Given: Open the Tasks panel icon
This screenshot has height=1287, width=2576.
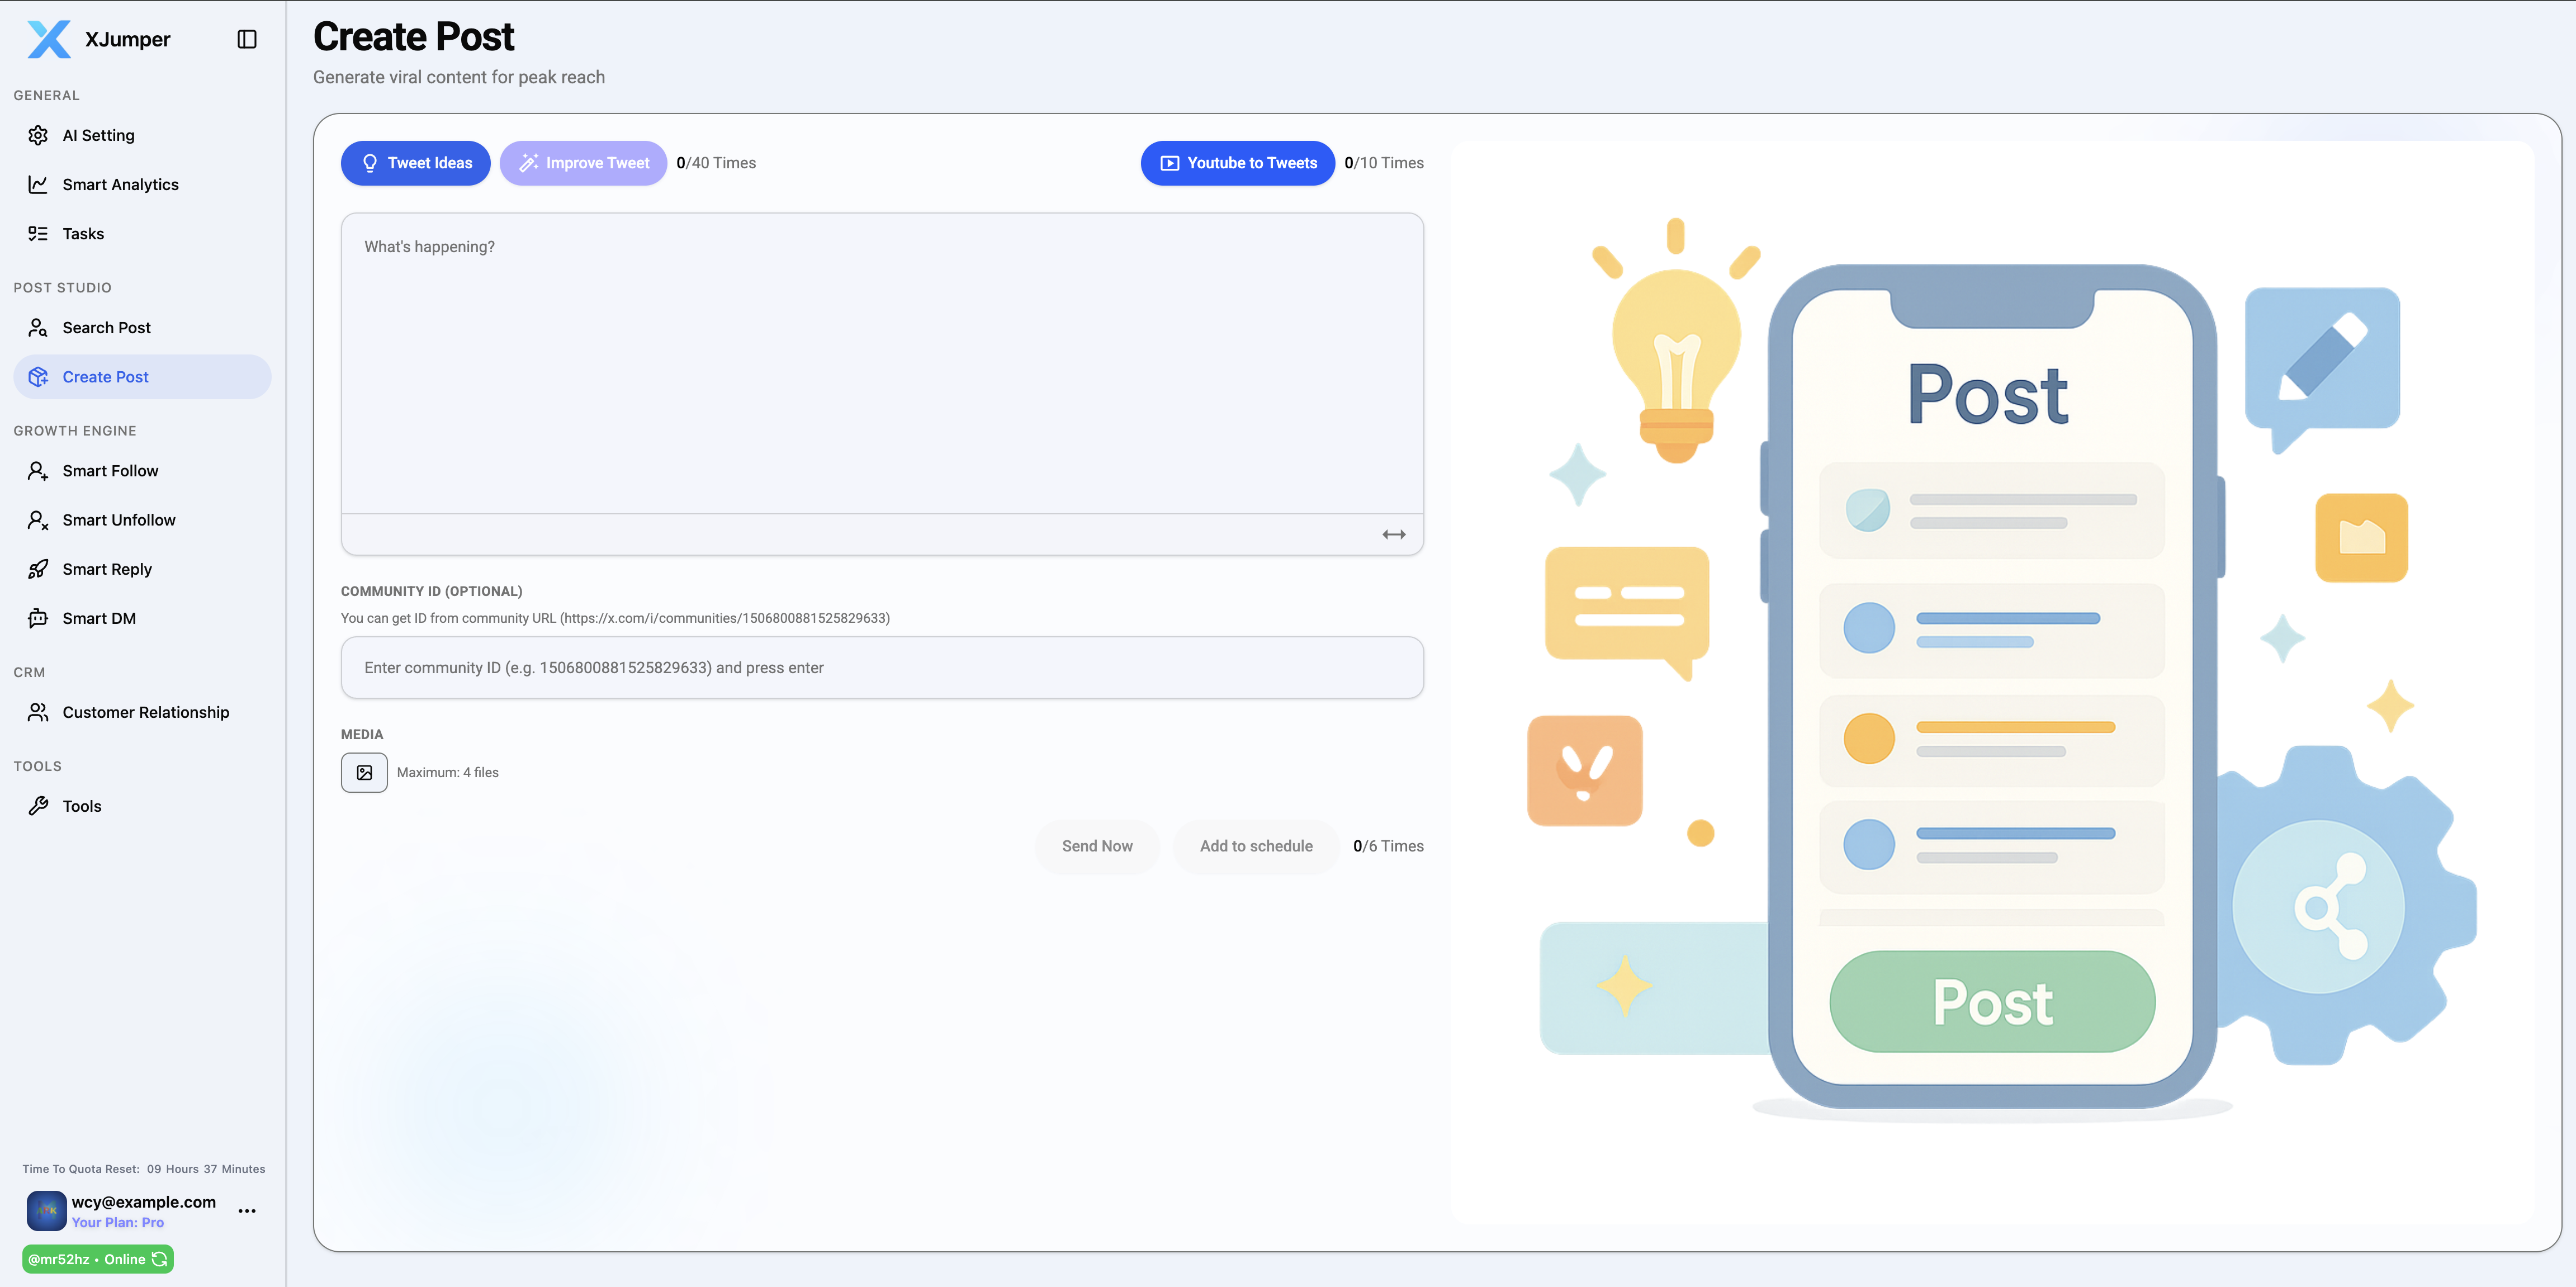Looking at the screenshot, I should pyautogui.click(x=38, y=233).
